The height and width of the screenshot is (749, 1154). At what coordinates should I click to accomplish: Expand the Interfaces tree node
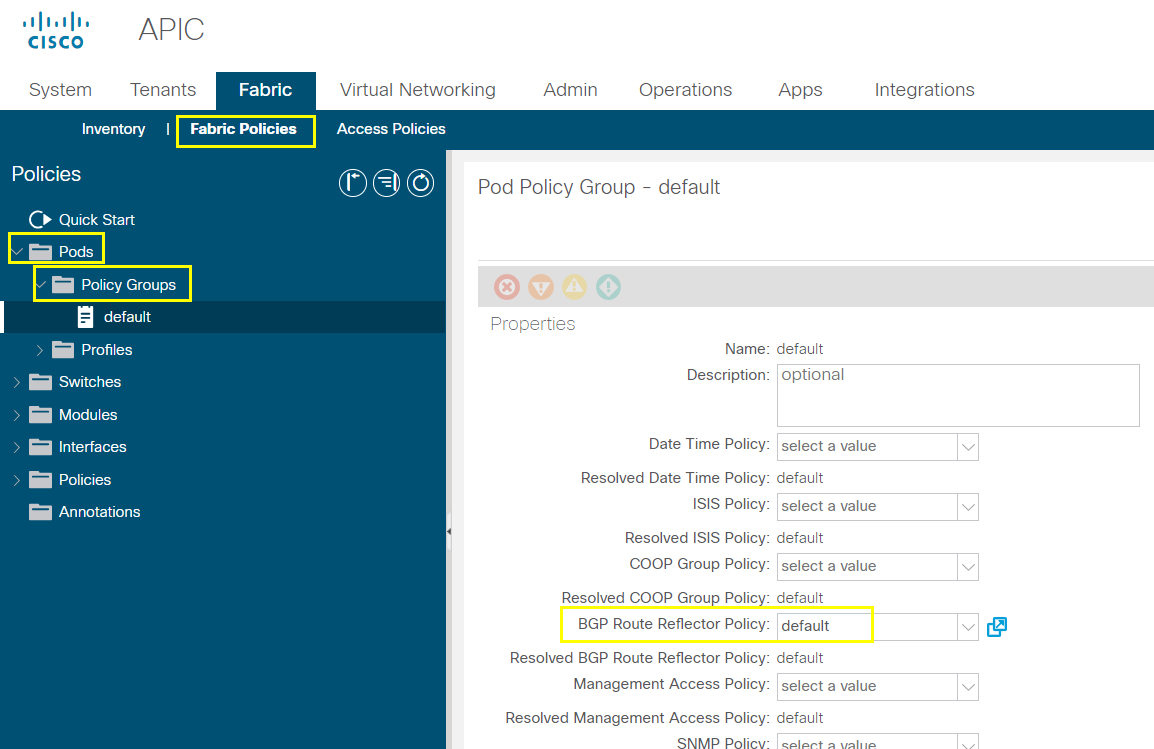17,447
